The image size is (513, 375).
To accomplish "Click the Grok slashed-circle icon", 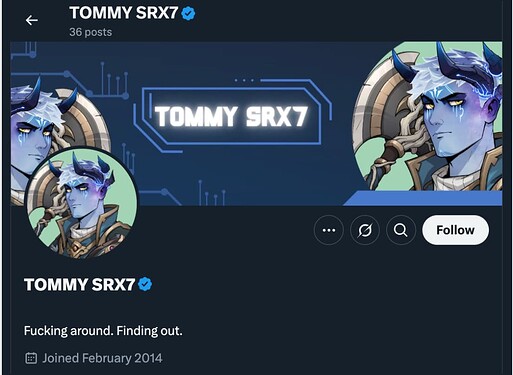I will pos(365,230).
